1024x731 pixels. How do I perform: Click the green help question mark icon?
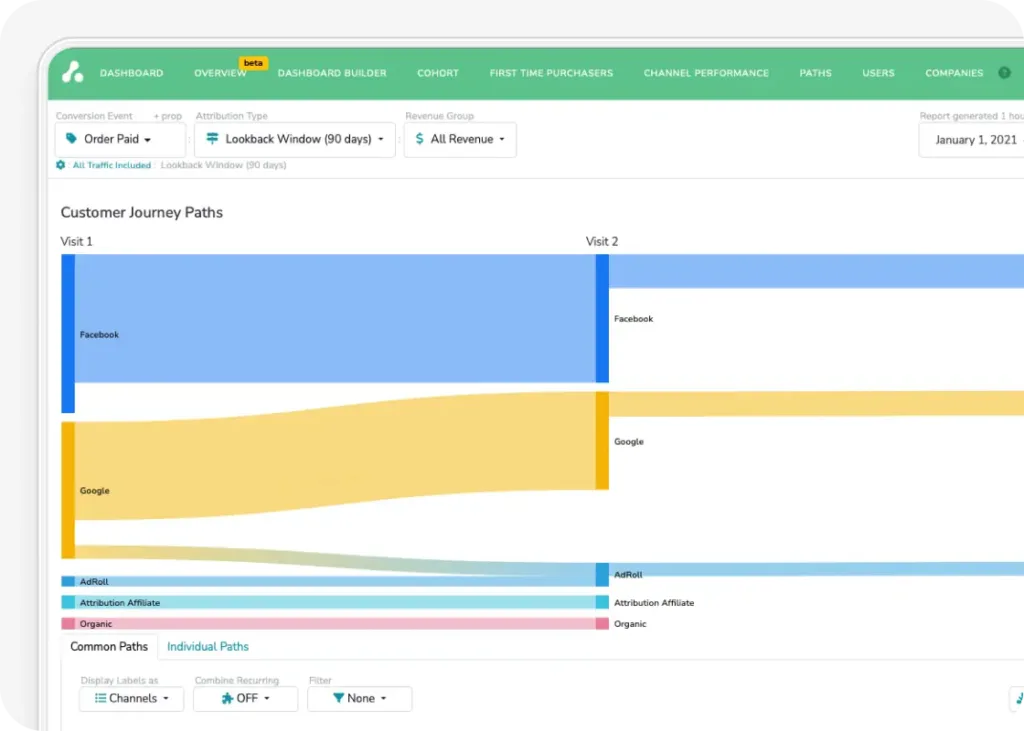coord(1004,73)
